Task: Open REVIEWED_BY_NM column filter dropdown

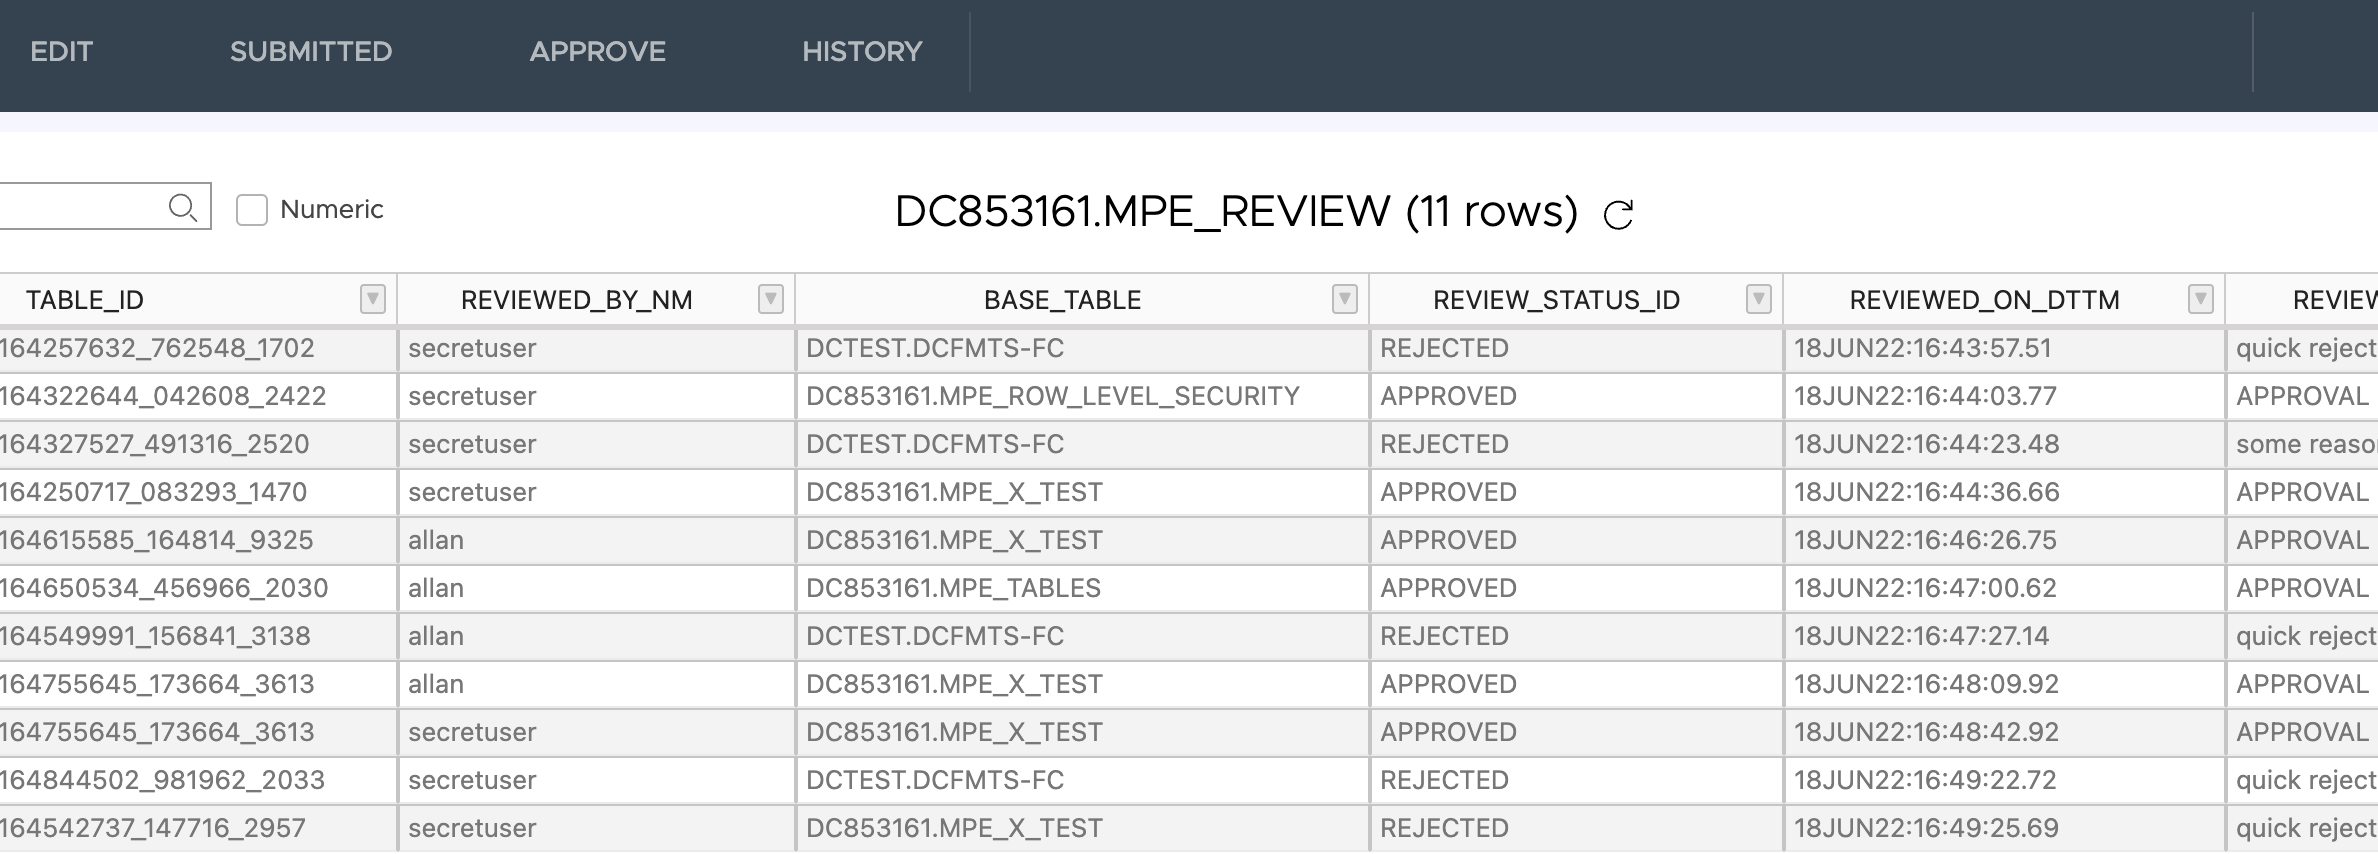Action: coord(770,299)
